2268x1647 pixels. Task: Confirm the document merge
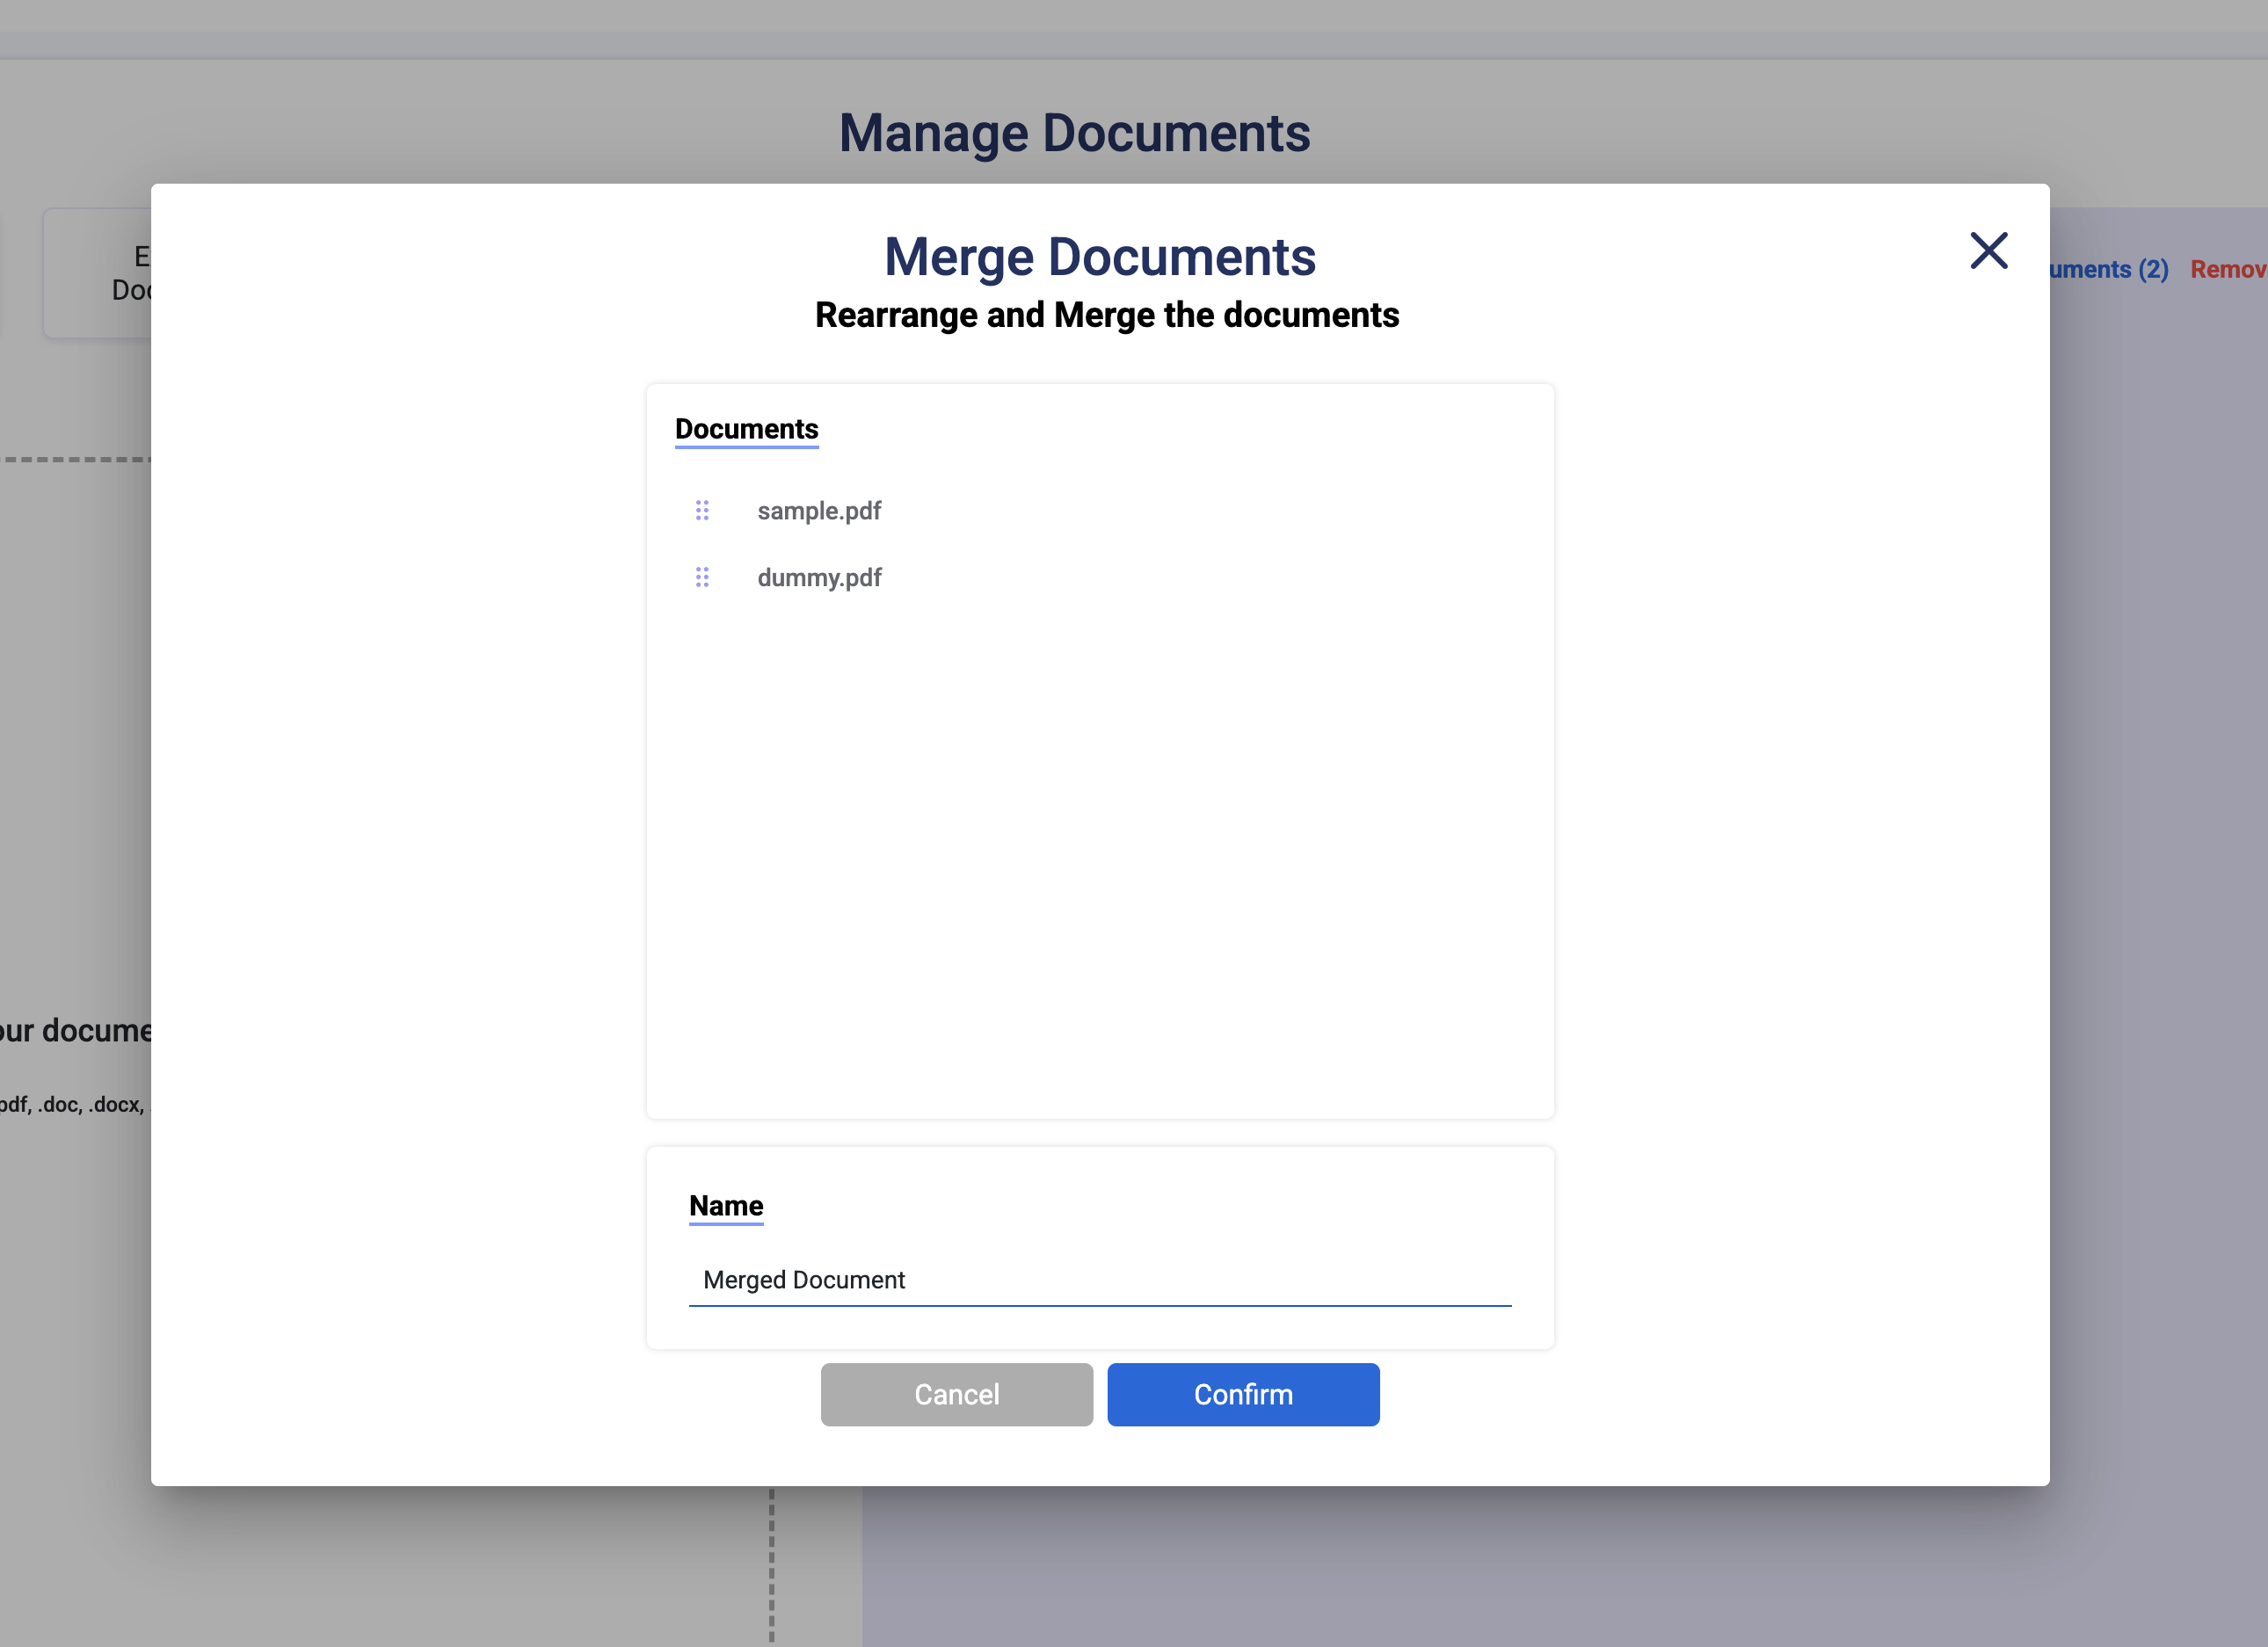click(x=1242, y=1394)
